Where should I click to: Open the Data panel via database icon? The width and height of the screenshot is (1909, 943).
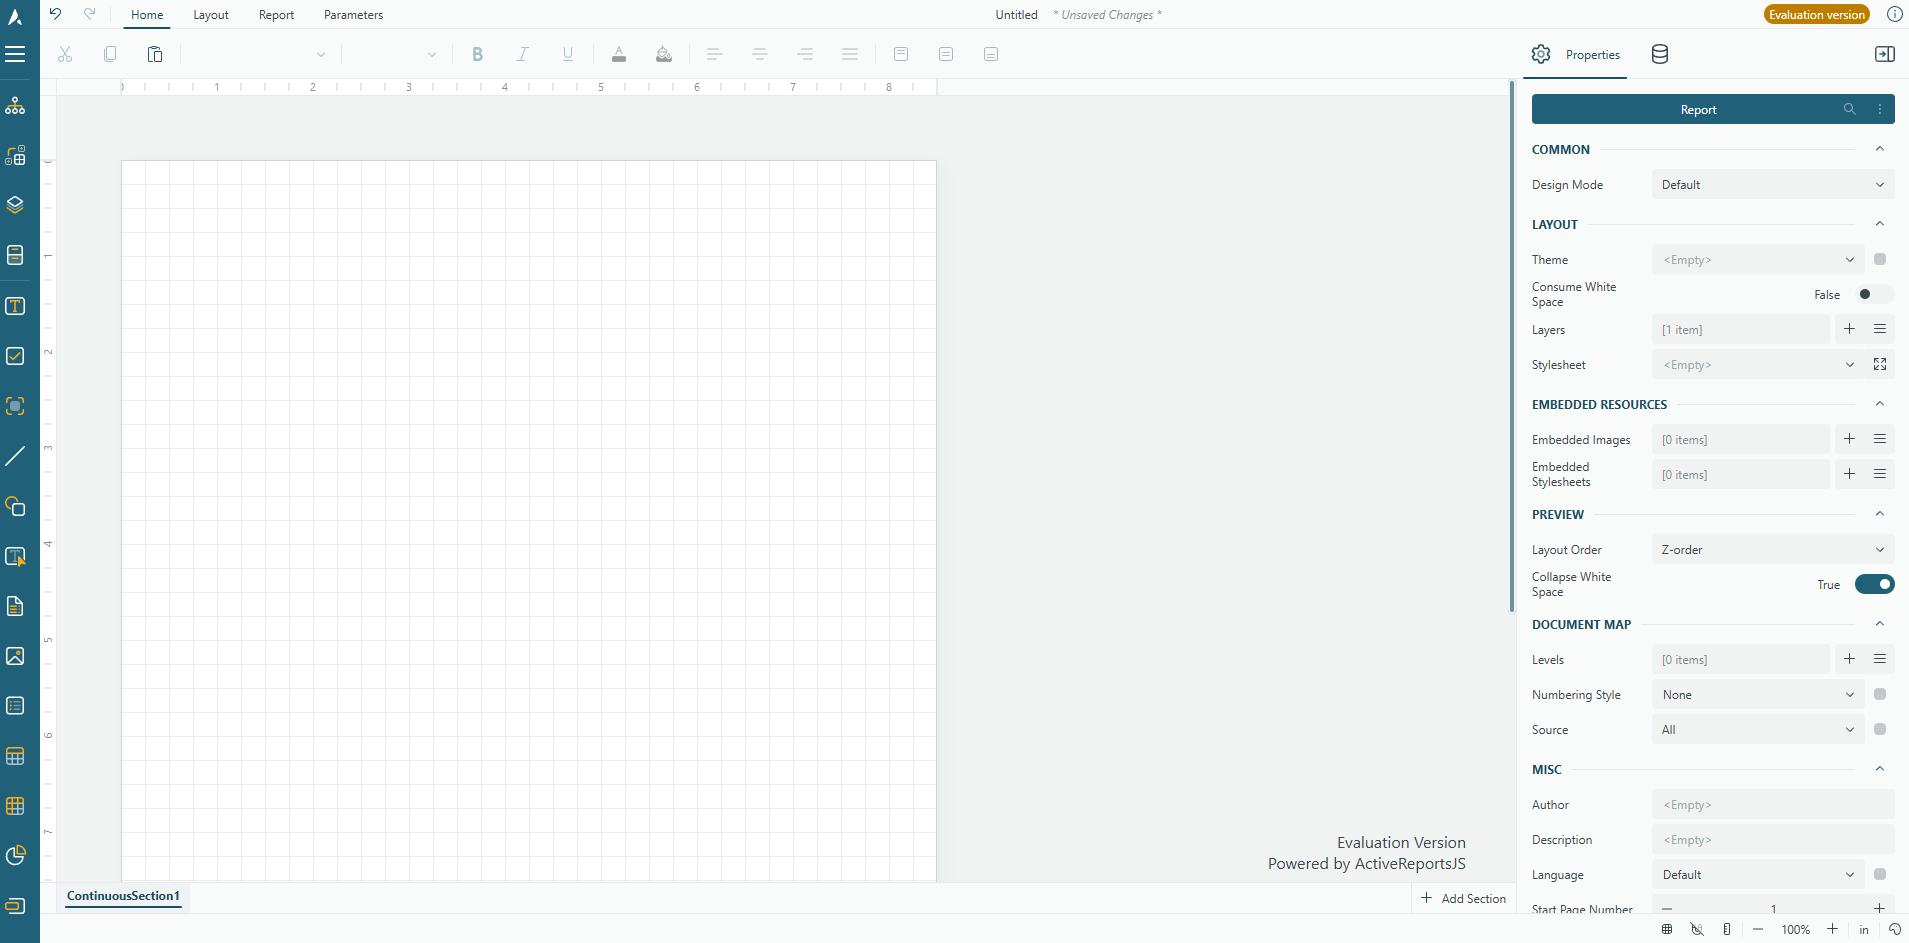click(1660, 54)
